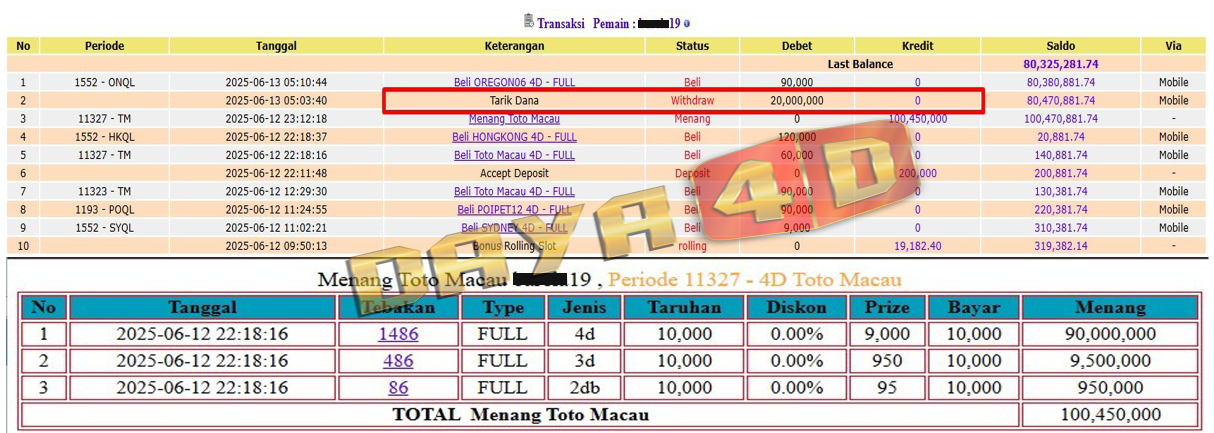Open the Menang Toto Macau link

coord(514,118)
